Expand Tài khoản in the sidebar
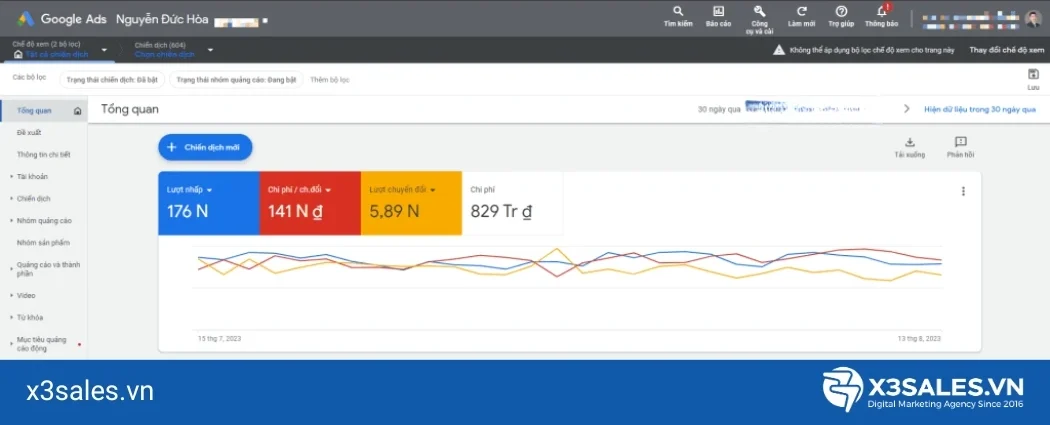 coord(11,177)
